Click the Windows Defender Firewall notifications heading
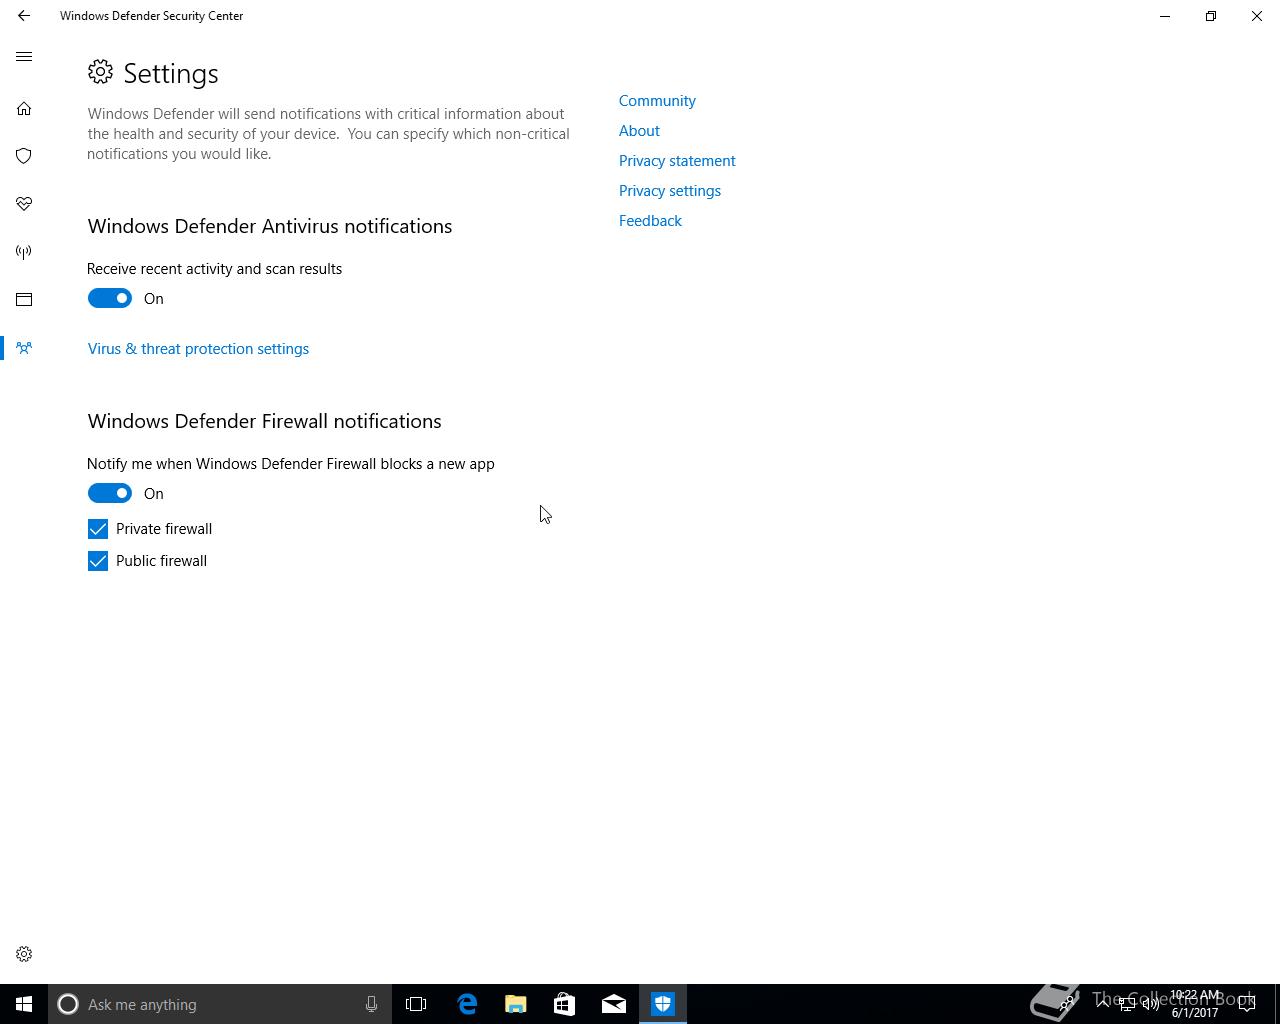 click(x=264, y=421)
